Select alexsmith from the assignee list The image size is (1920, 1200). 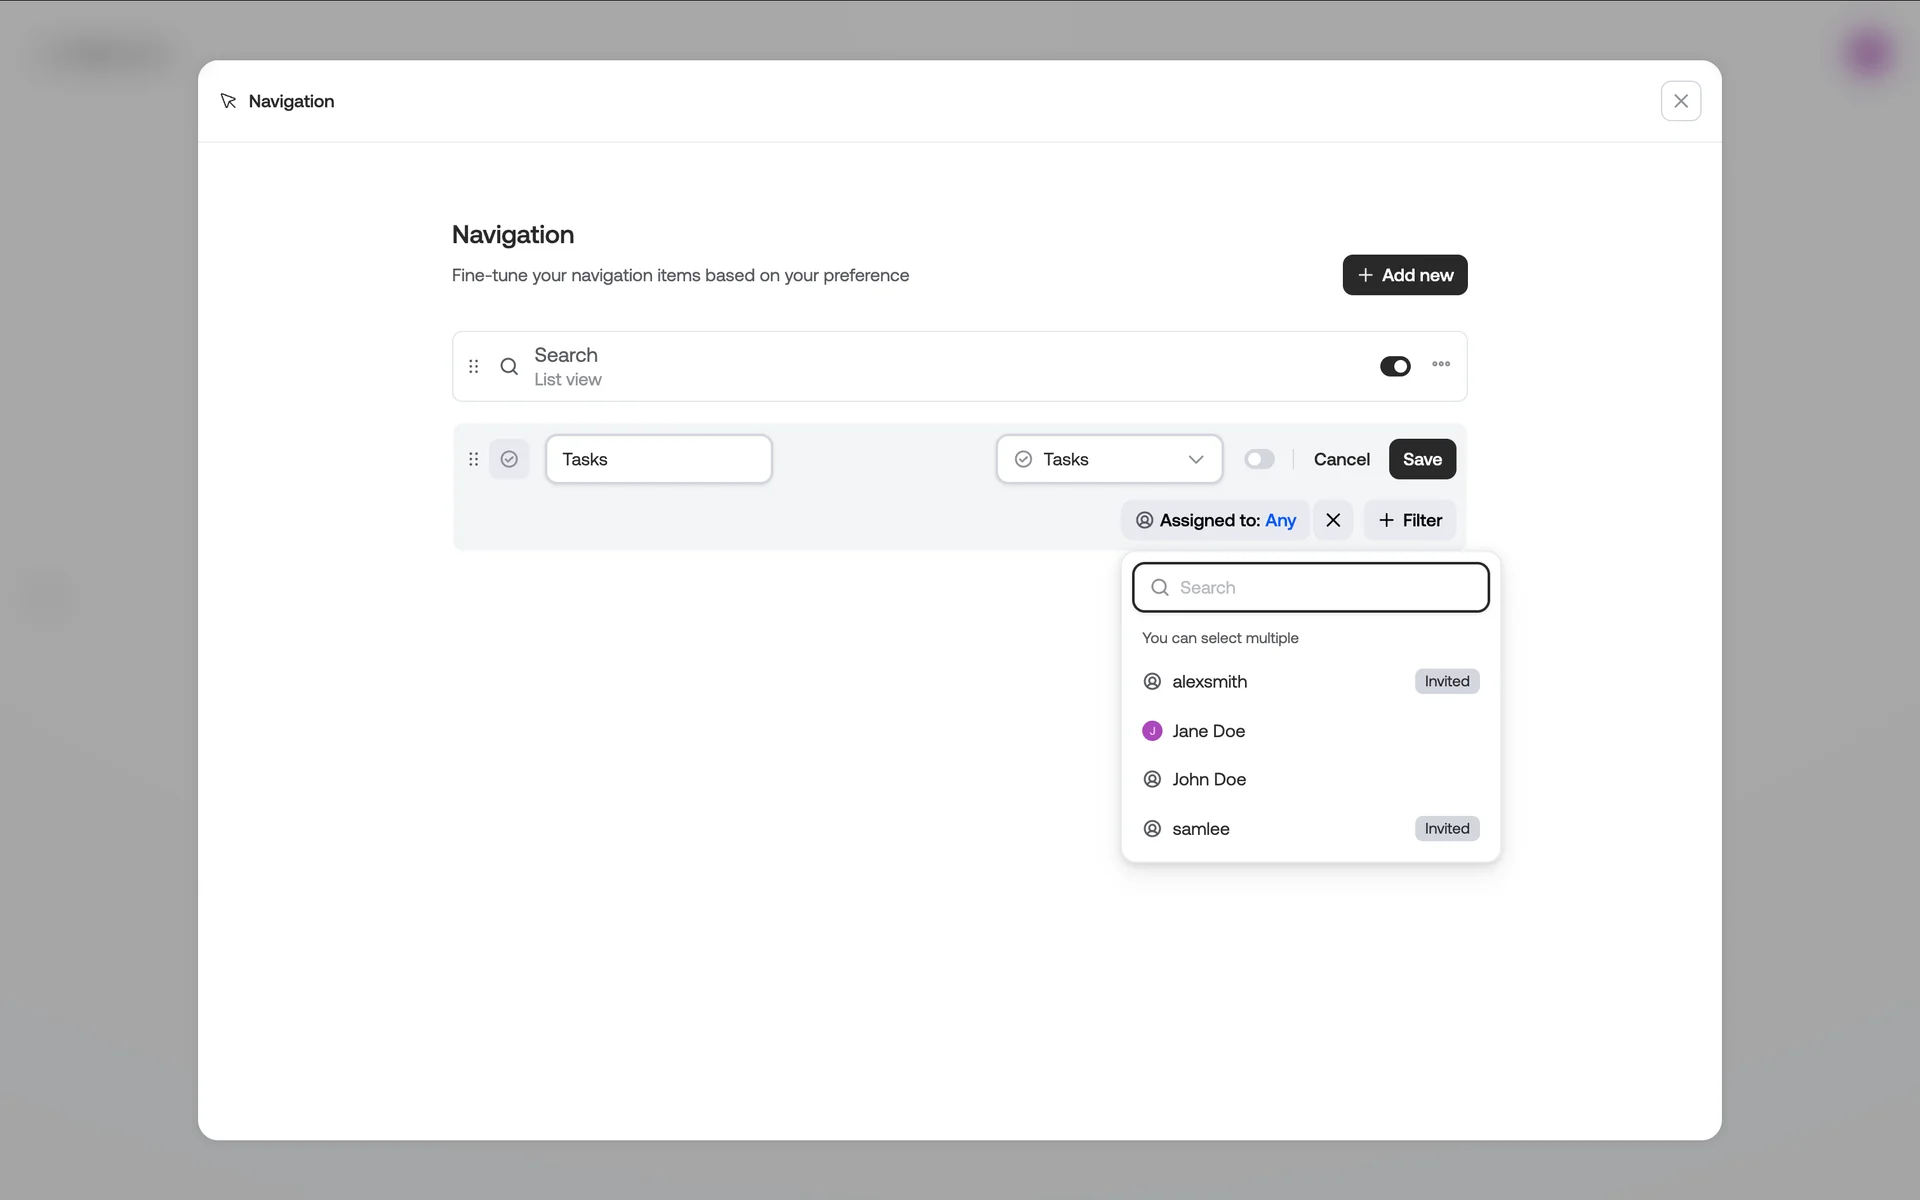pos(1210,682)
